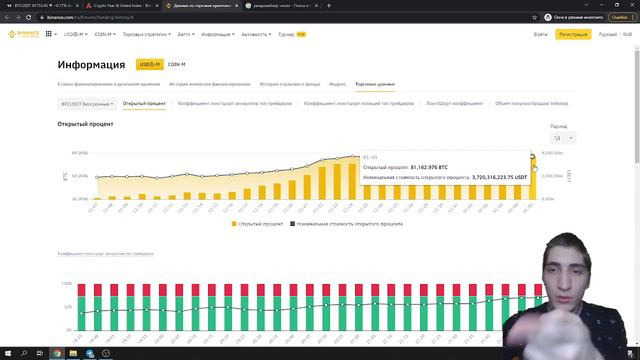Select the COIN-M toggle under Информация
Image resolution: width=640 pixels, height=360 pixels.
pyautogui.click(x=177, y=64)
